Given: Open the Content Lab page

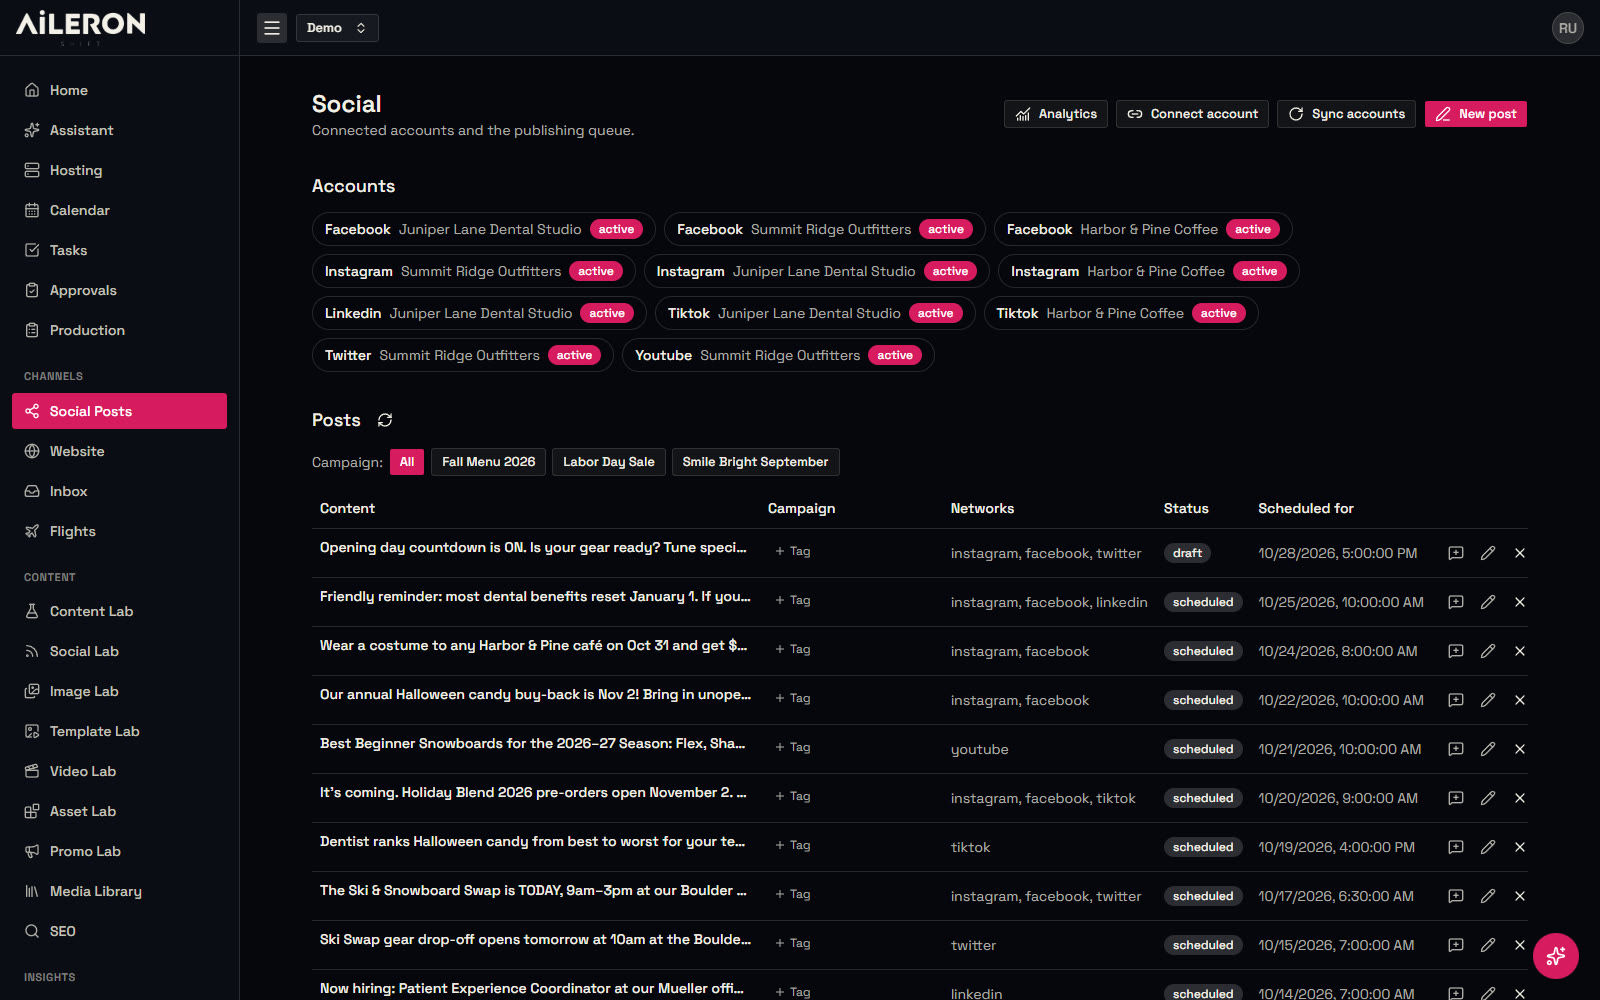Looking at the screenshot, I should (119, 611).
